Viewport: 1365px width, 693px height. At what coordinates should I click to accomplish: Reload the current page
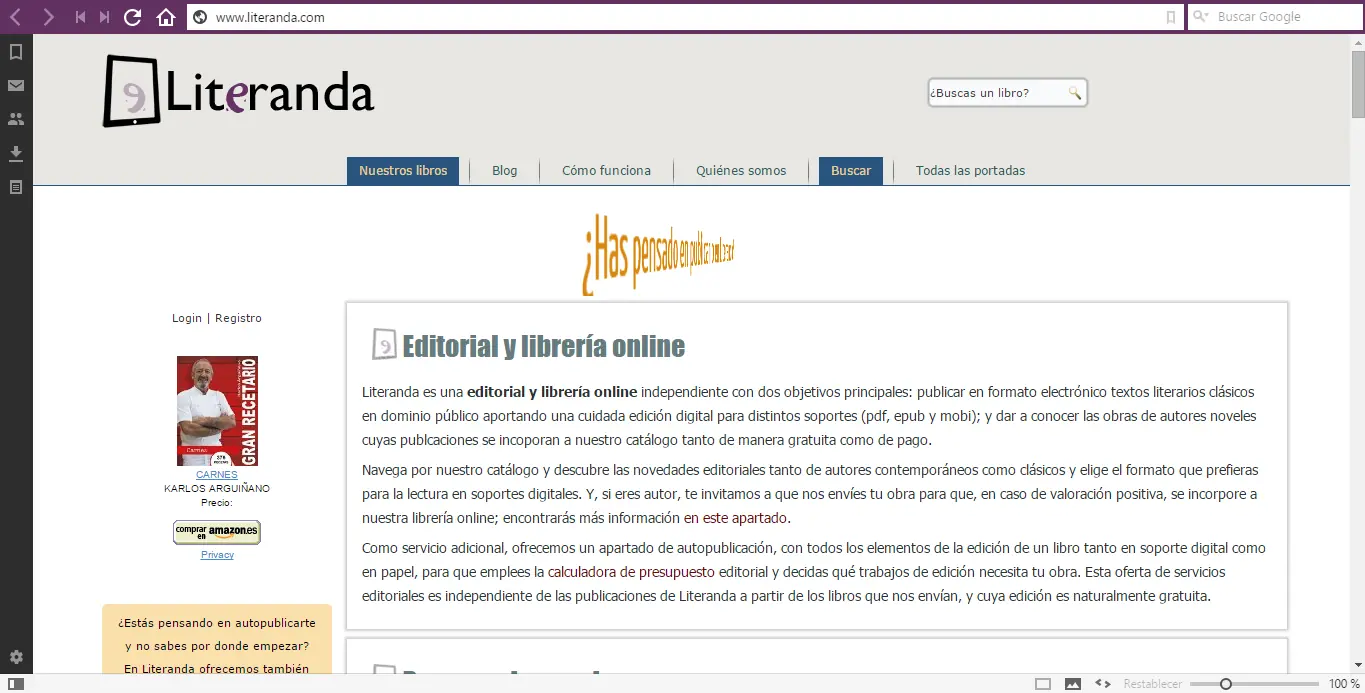pyautogui.click(x=133, y=17)
